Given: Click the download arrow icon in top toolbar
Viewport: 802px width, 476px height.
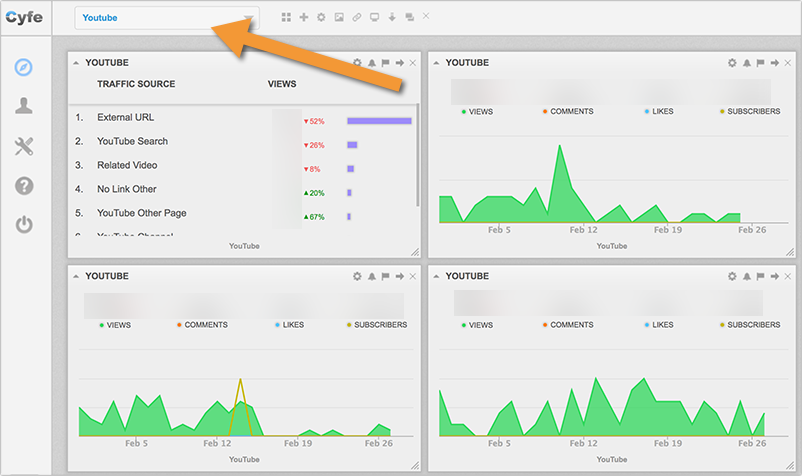Looking at the screenshot, I should [391, 18].
